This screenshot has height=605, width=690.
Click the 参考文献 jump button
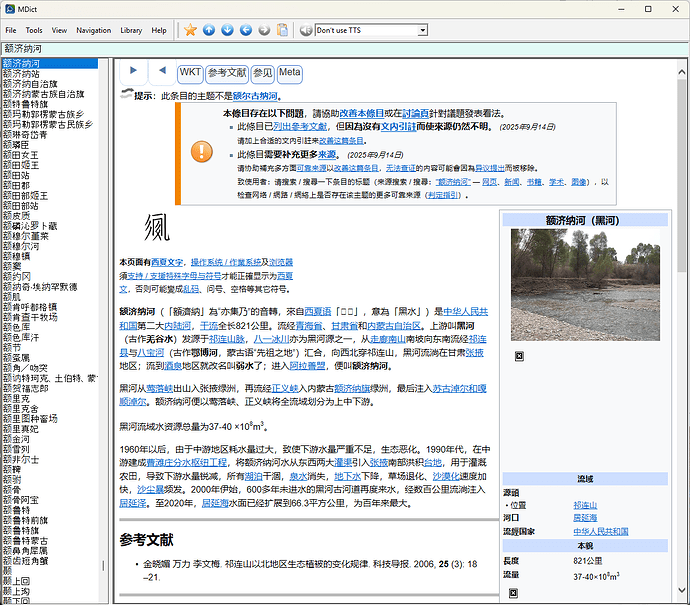pyautogui.click(x=227, y=73)
